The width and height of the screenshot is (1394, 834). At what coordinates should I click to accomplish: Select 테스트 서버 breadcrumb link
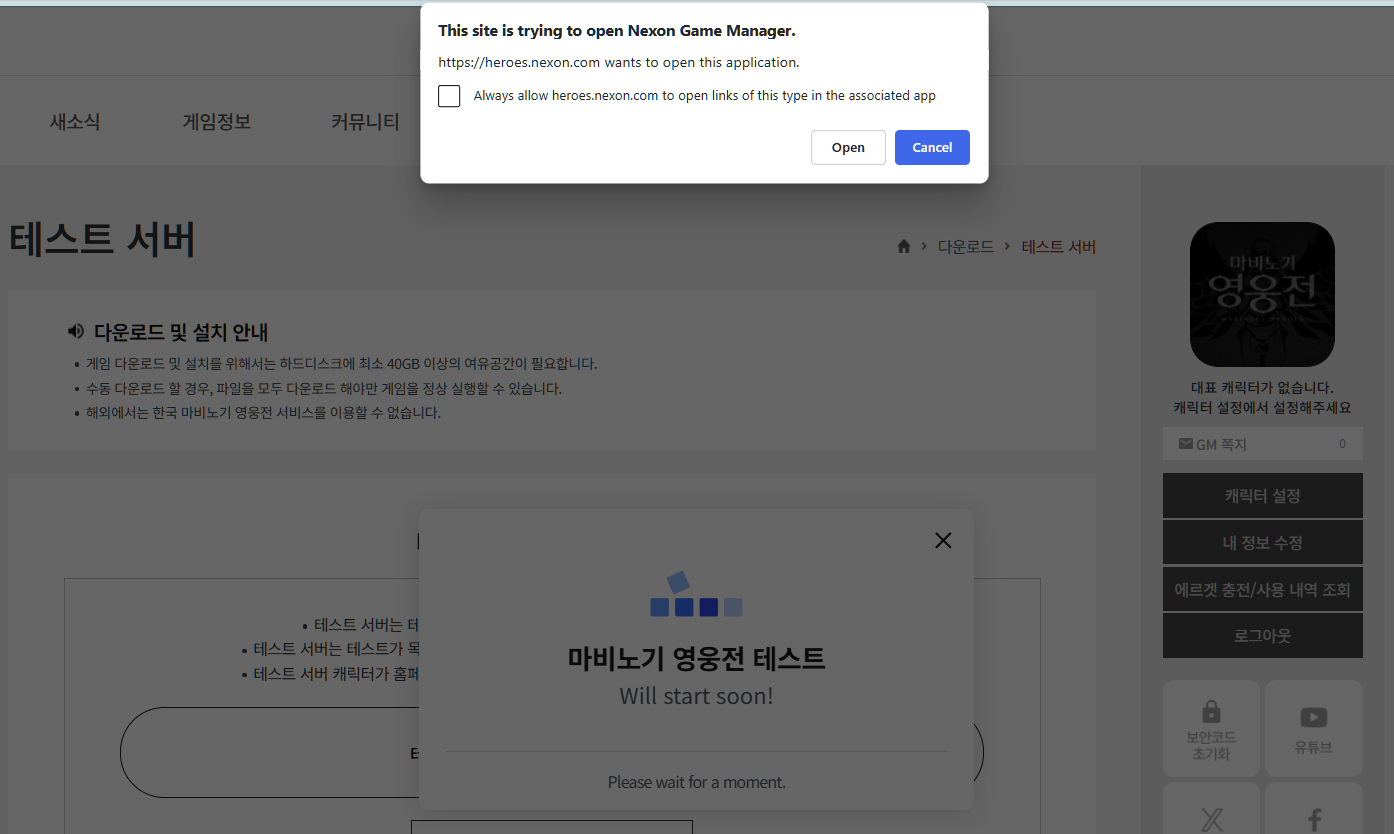click(1058, 247)
